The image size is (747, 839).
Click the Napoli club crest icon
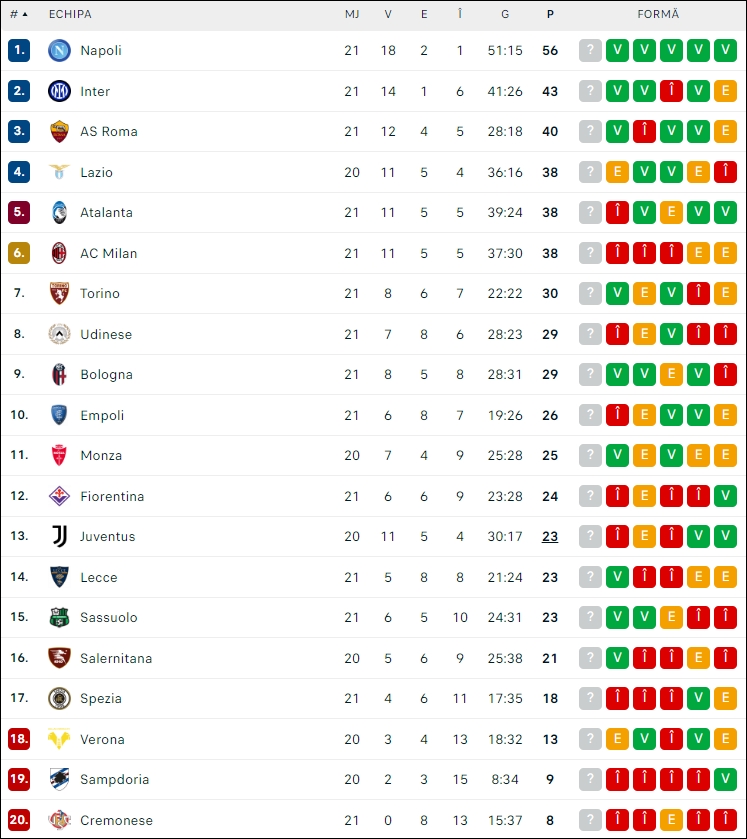pos(59,50)
